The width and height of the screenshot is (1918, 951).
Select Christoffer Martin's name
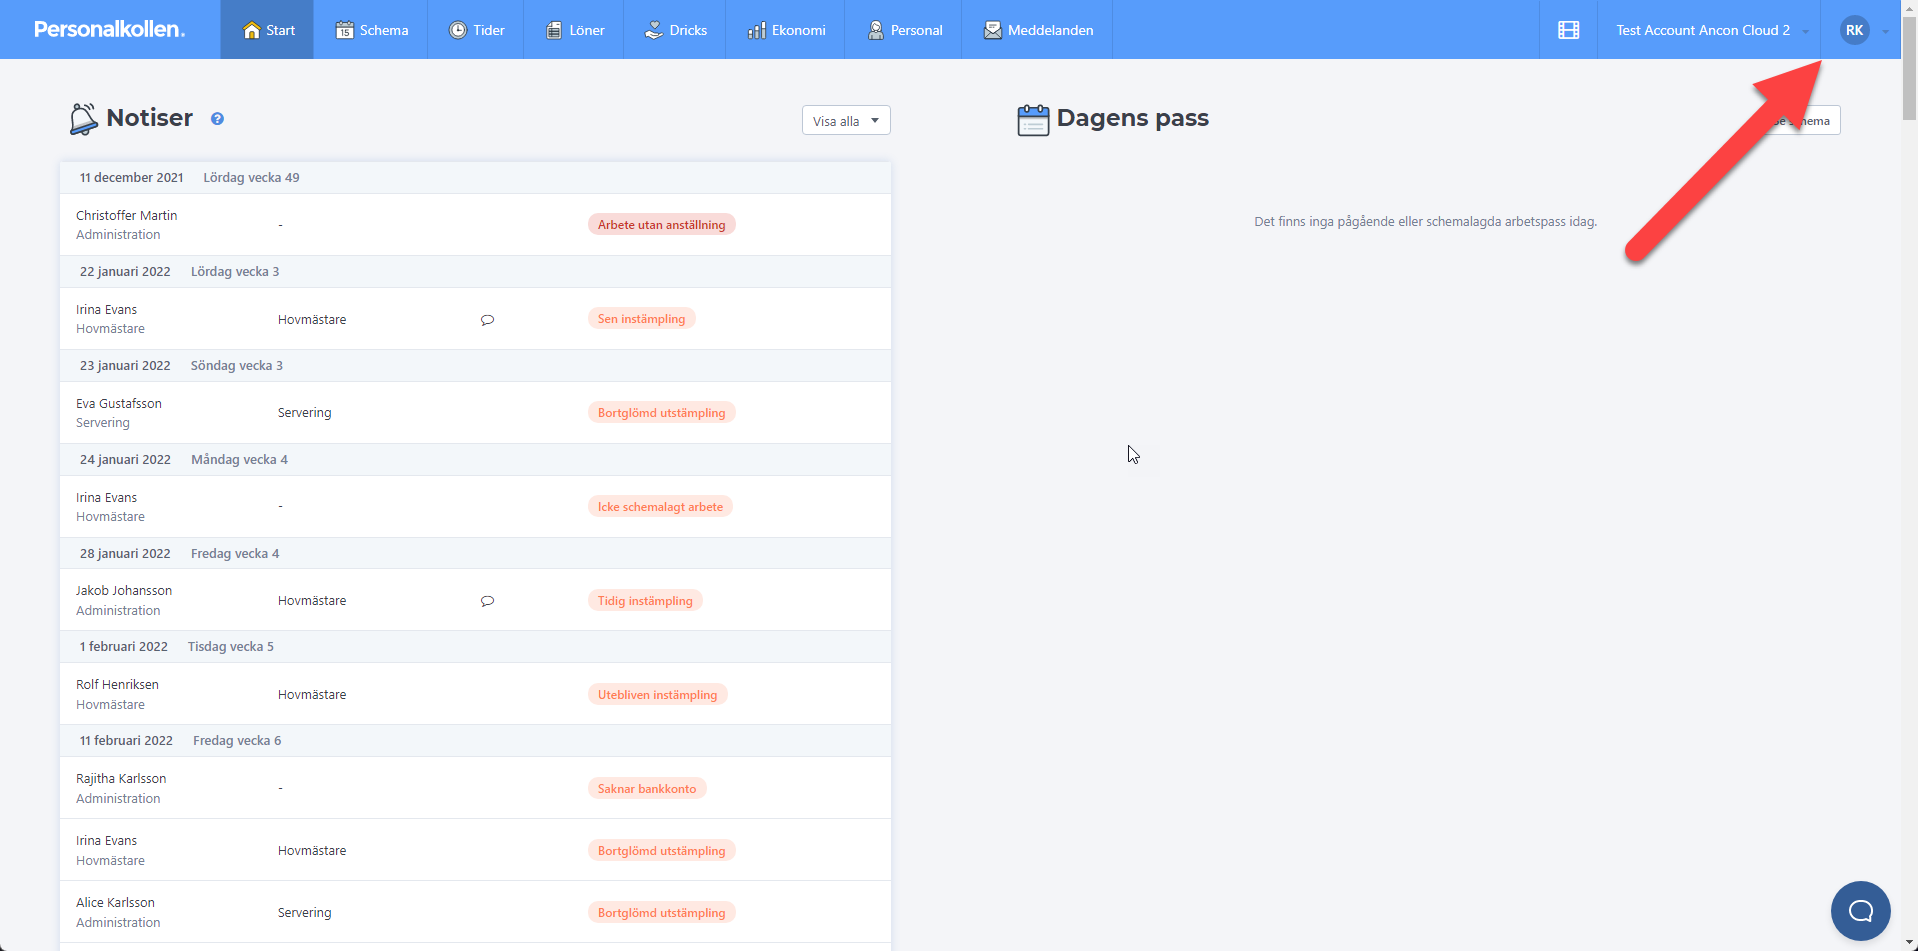coord(126,215)
